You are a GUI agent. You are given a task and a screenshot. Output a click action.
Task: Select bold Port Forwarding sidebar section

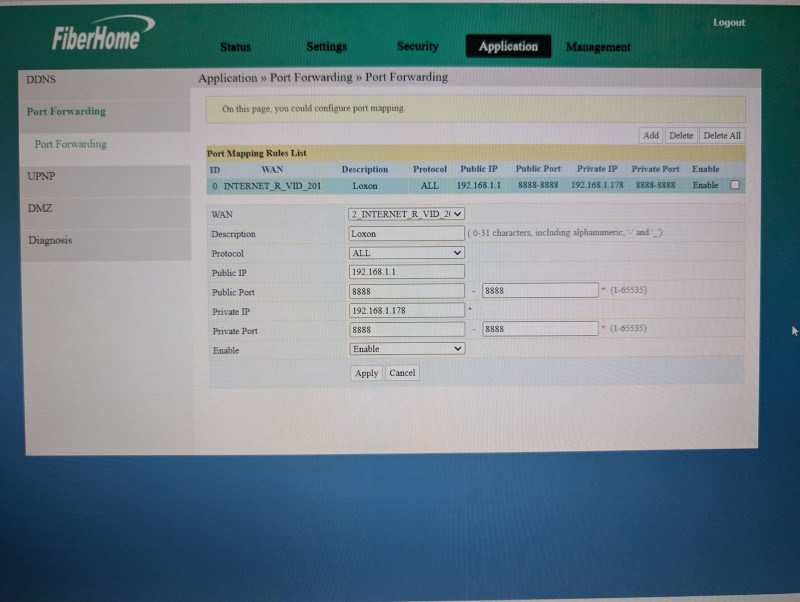tap(66, 111)
